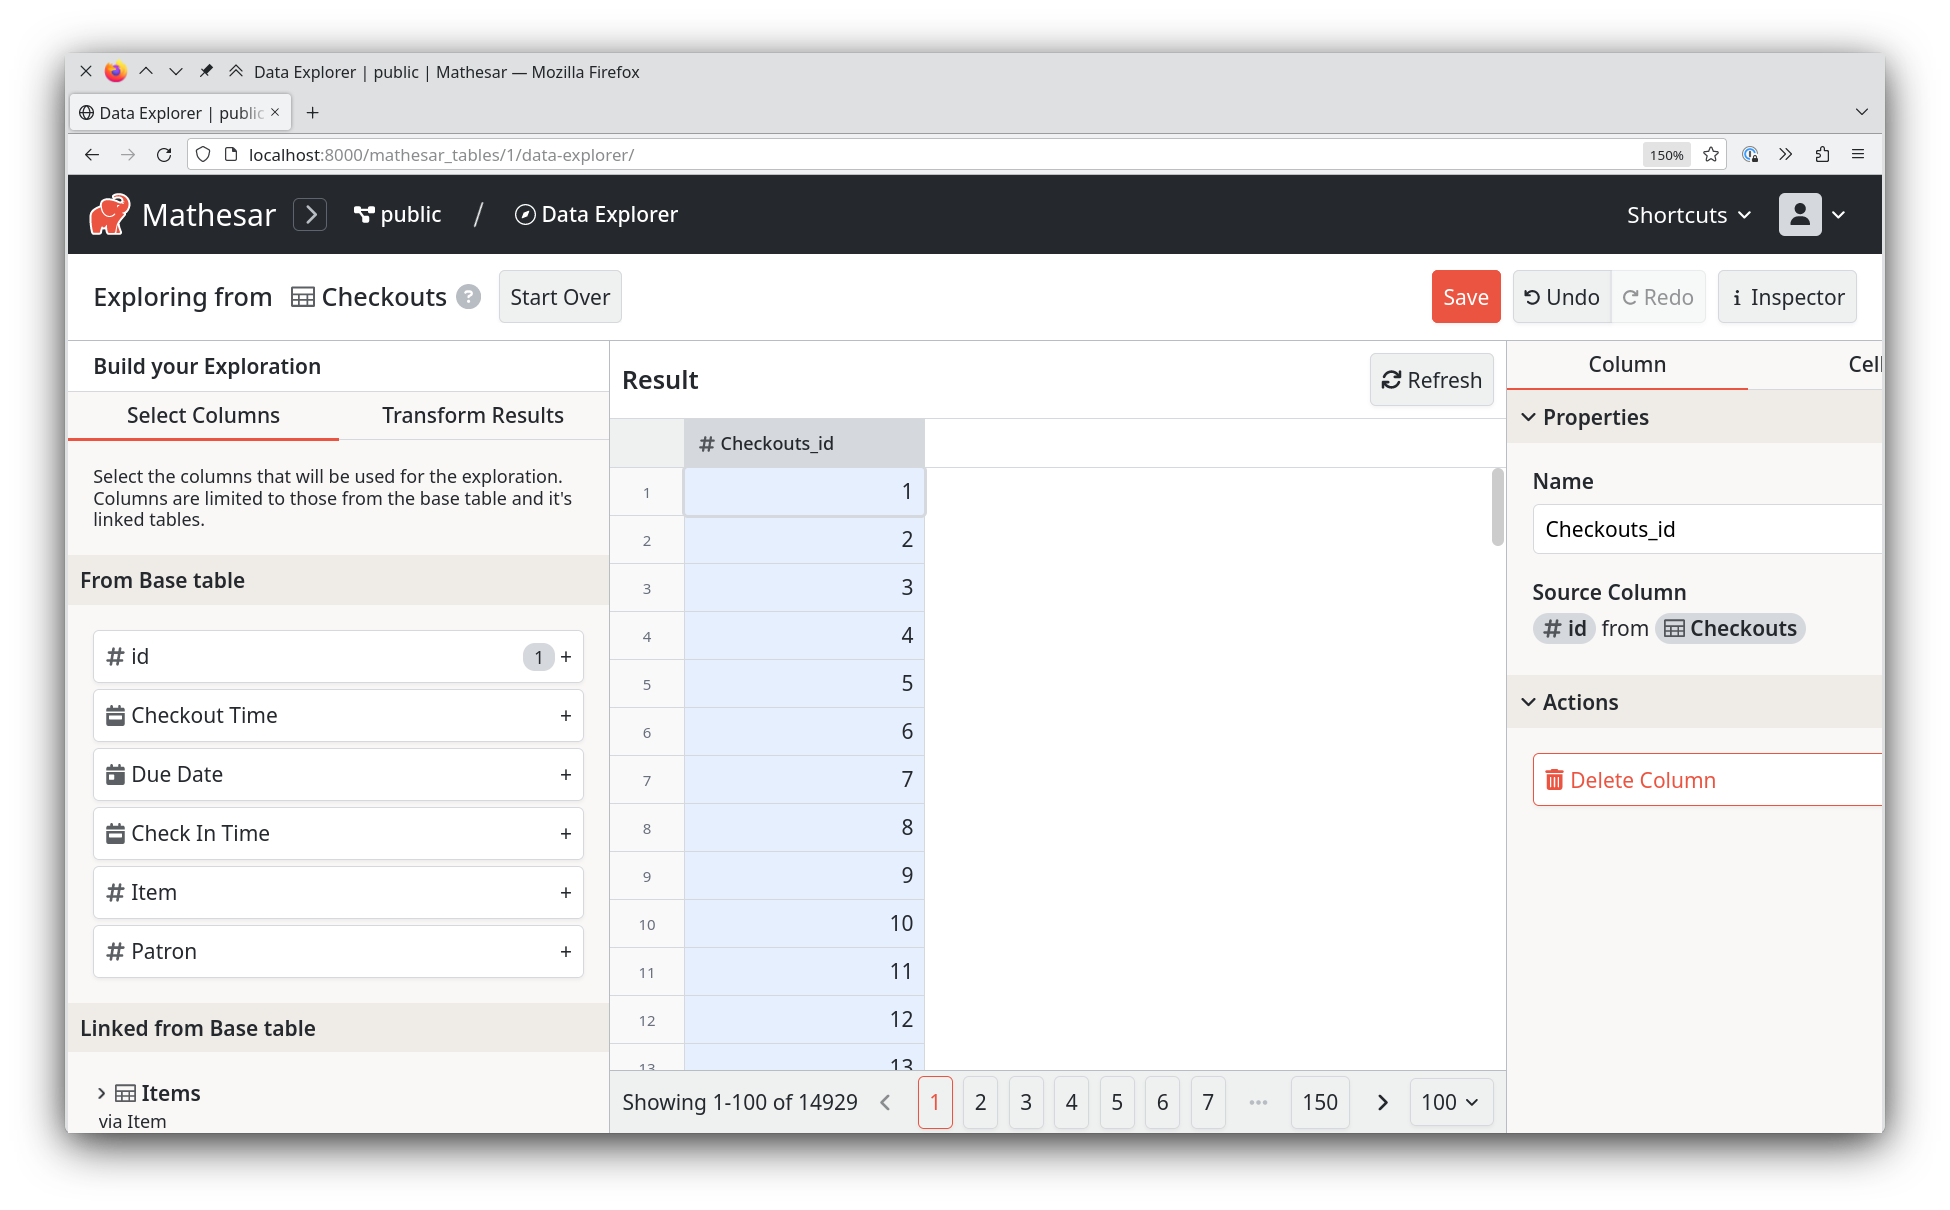Screen dimensions: 1950x1210
Task: Click the help question mark beside Checkouts
Action: 467,297
